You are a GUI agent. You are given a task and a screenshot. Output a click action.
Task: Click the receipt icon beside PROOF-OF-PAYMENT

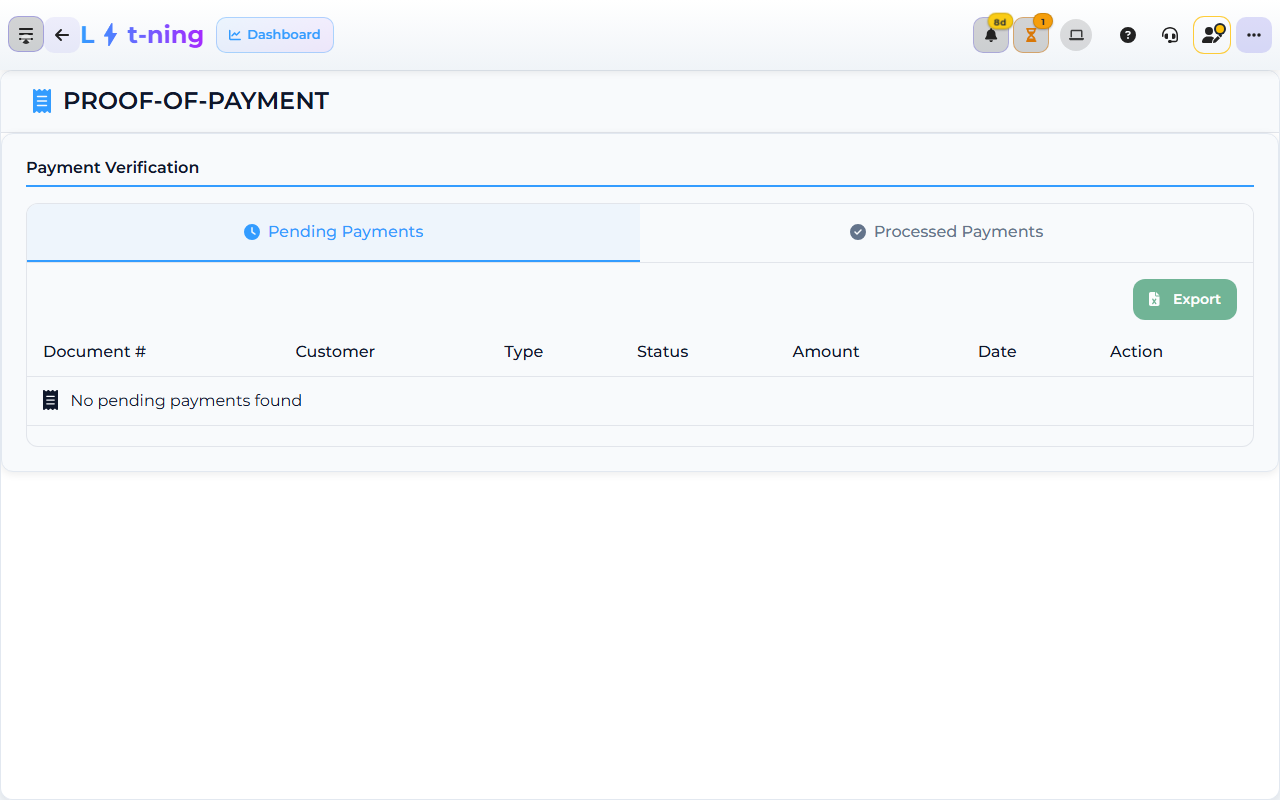tap(41, 101)
